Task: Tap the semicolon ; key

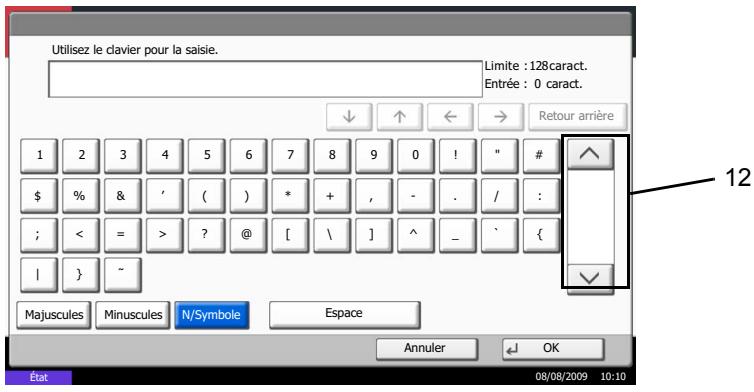Action: [x=39, y=235]
